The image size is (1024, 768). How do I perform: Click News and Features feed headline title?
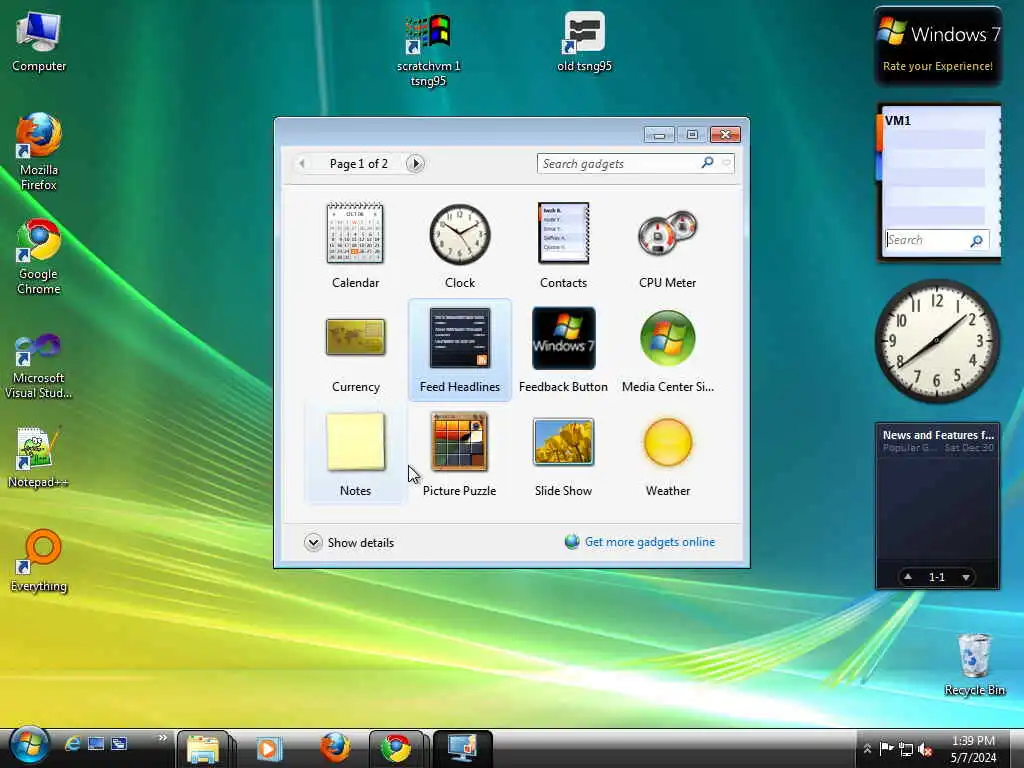[x=938, y=435]
